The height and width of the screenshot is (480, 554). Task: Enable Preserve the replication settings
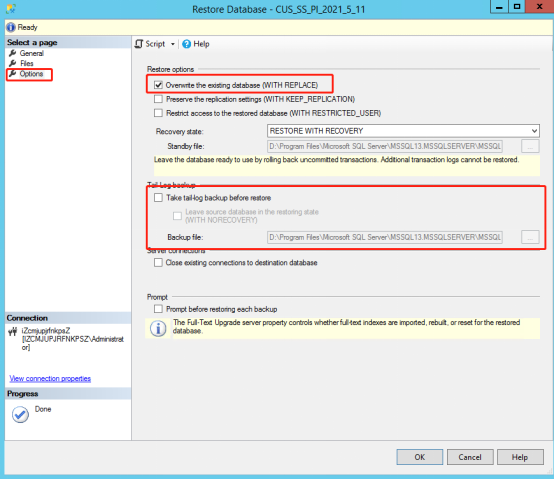click(158, 99)
